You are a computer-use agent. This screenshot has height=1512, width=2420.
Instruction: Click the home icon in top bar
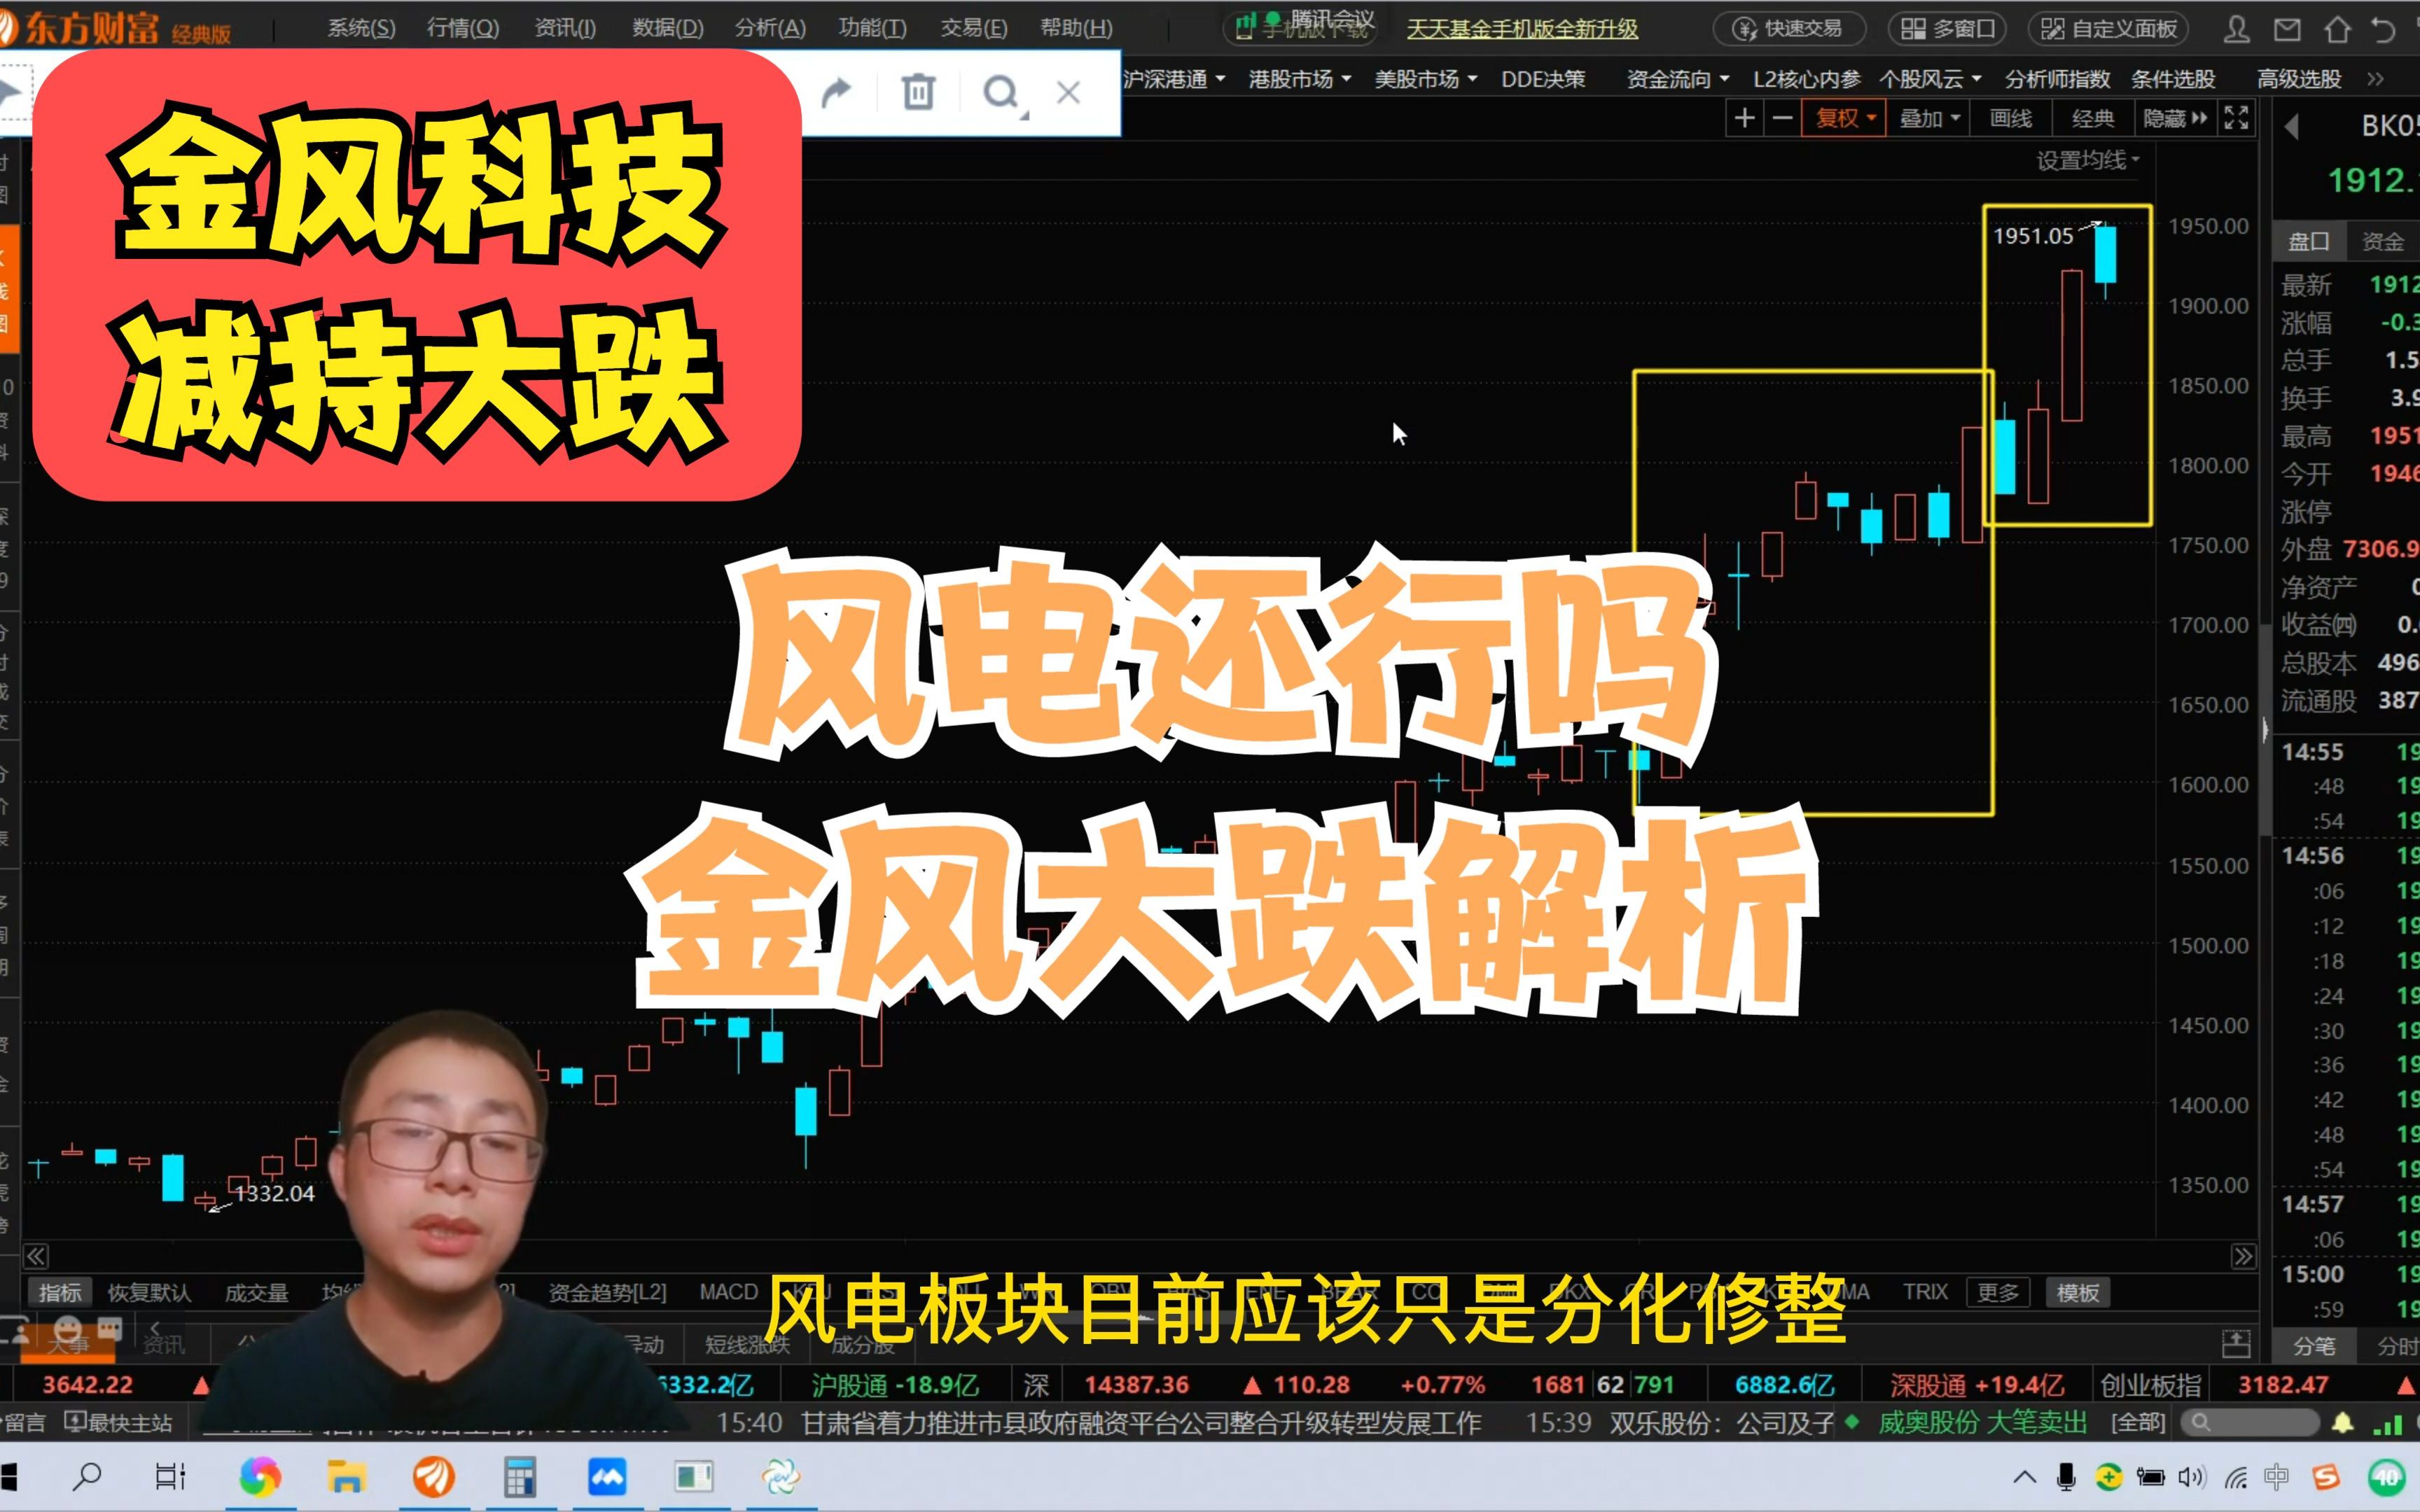coord(2337,30)
